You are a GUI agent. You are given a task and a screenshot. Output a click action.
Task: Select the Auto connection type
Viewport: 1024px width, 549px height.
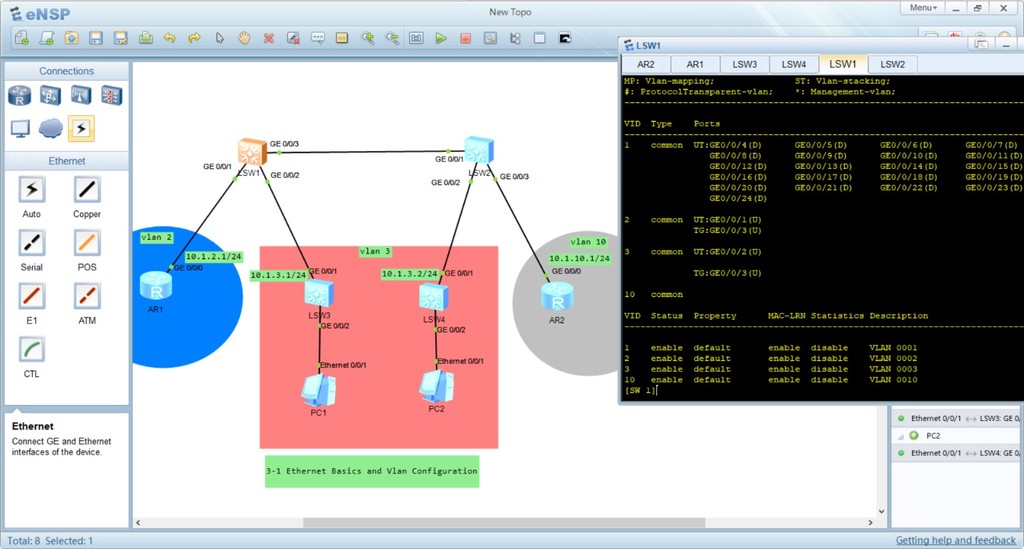coord(32,190)
